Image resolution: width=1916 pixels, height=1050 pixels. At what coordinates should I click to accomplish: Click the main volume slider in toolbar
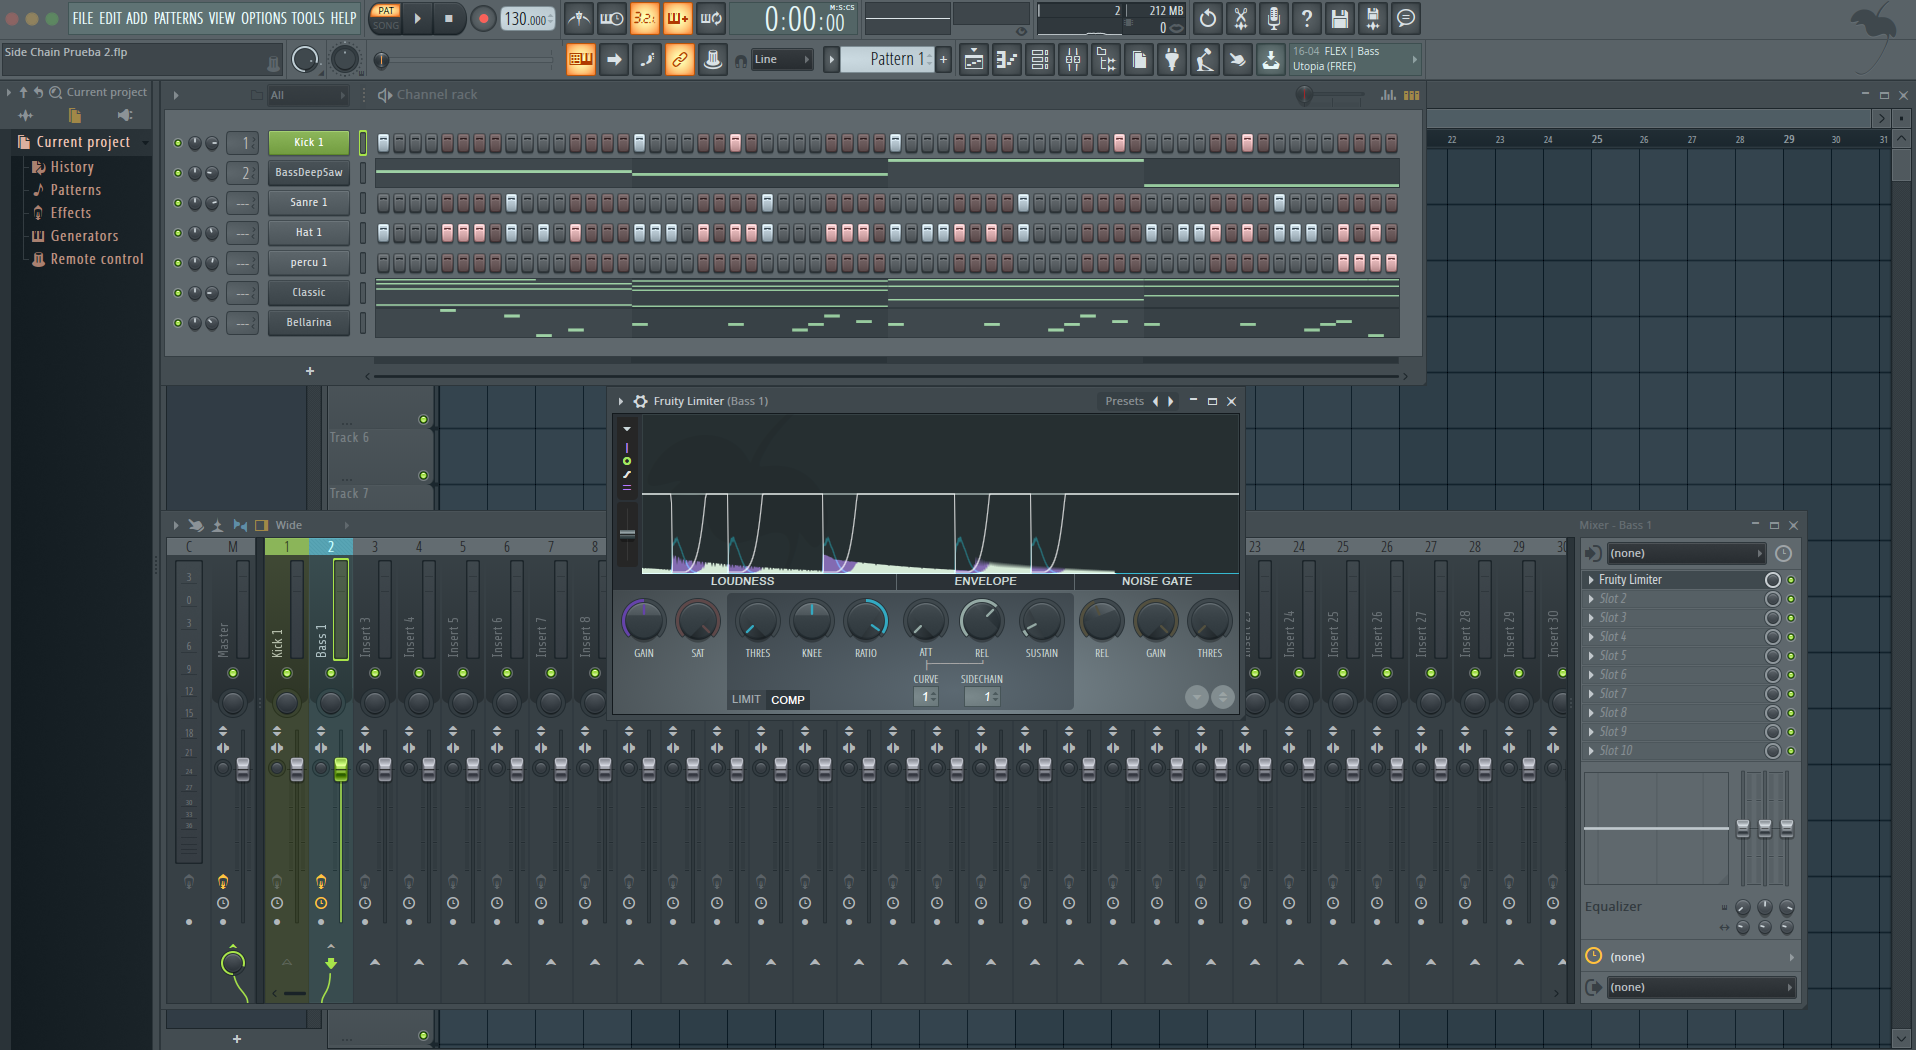(x=466, y=60)
